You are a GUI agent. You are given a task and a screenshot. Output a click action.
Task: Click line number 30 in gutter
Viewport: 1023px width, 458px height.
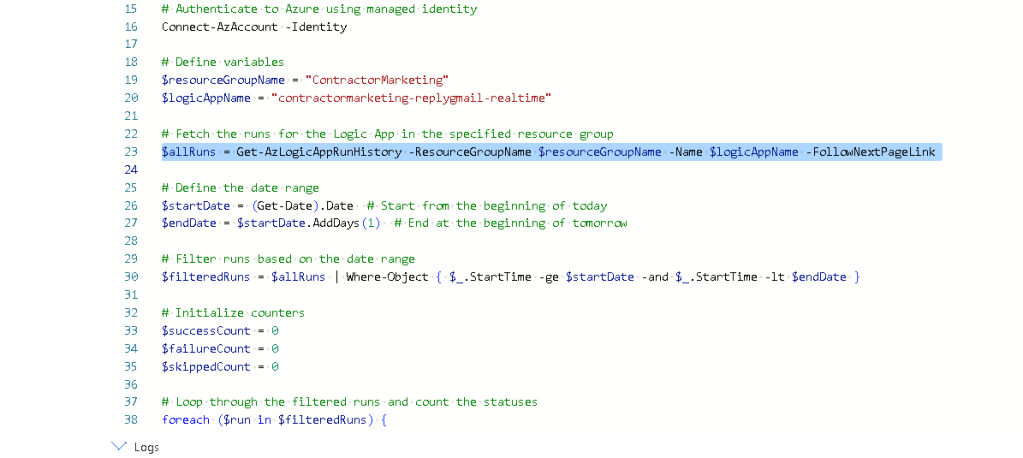point(130,277)
